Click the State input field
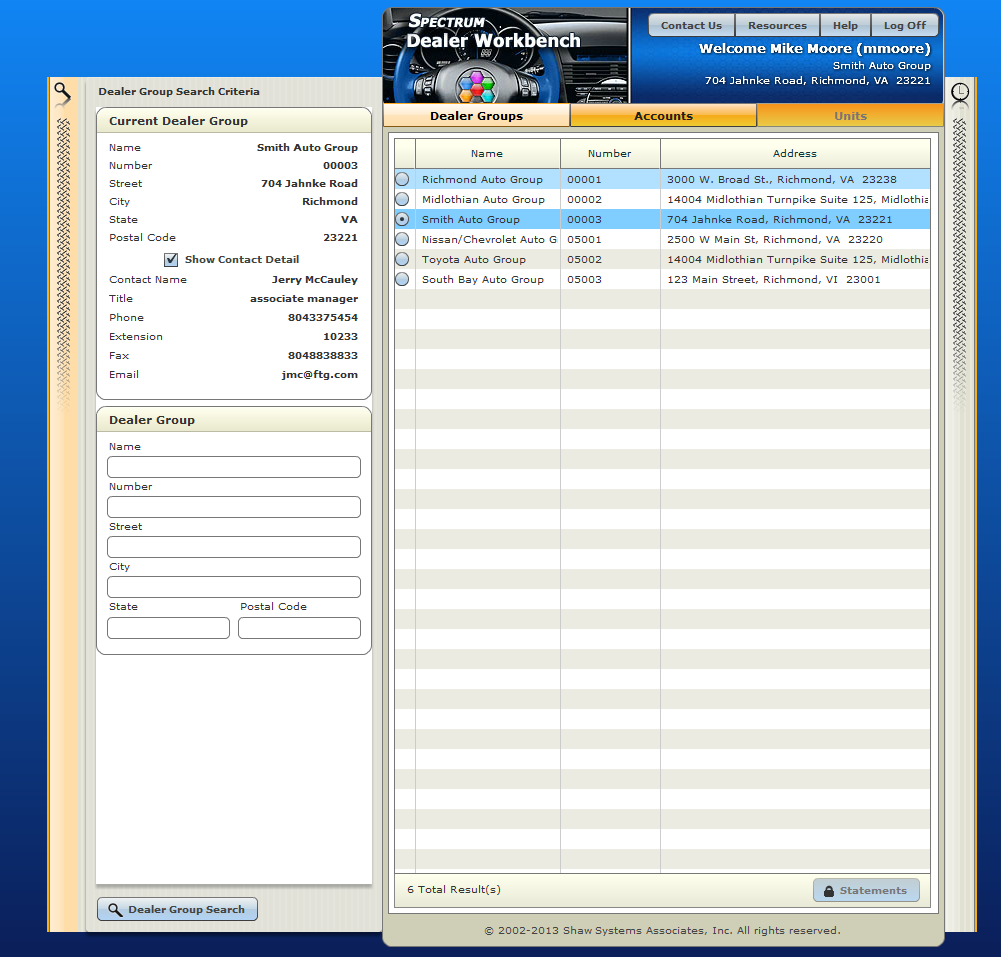 [x=169, y=628]
